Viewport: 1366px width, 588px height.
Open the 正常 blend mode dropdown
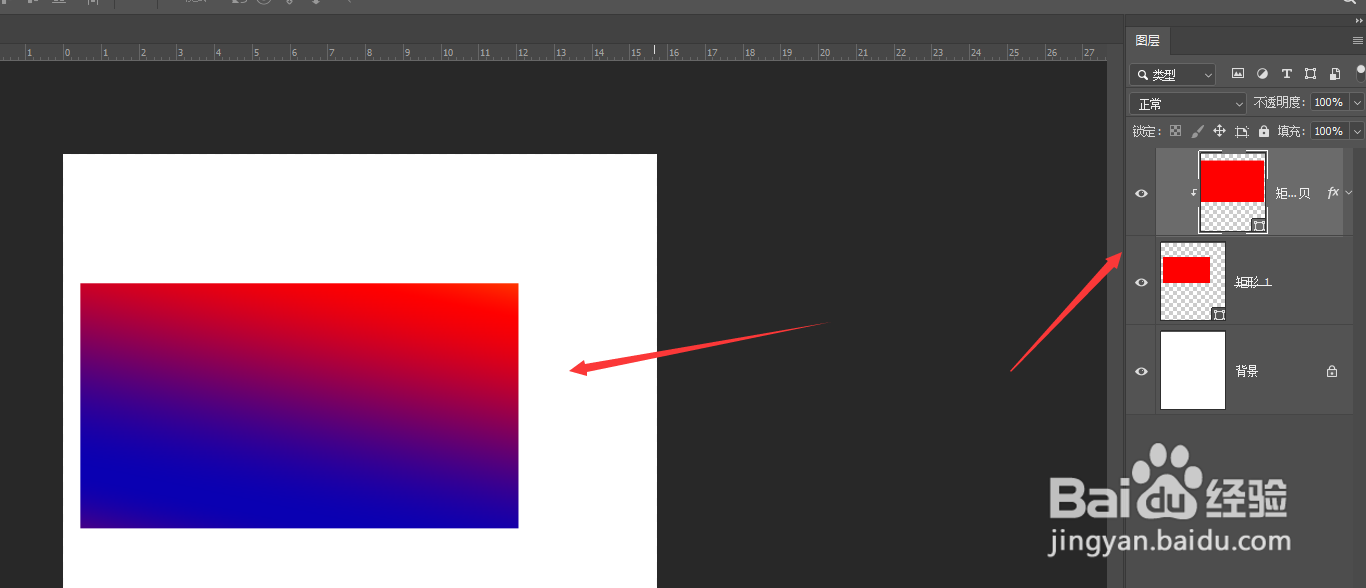point(1188,103)
